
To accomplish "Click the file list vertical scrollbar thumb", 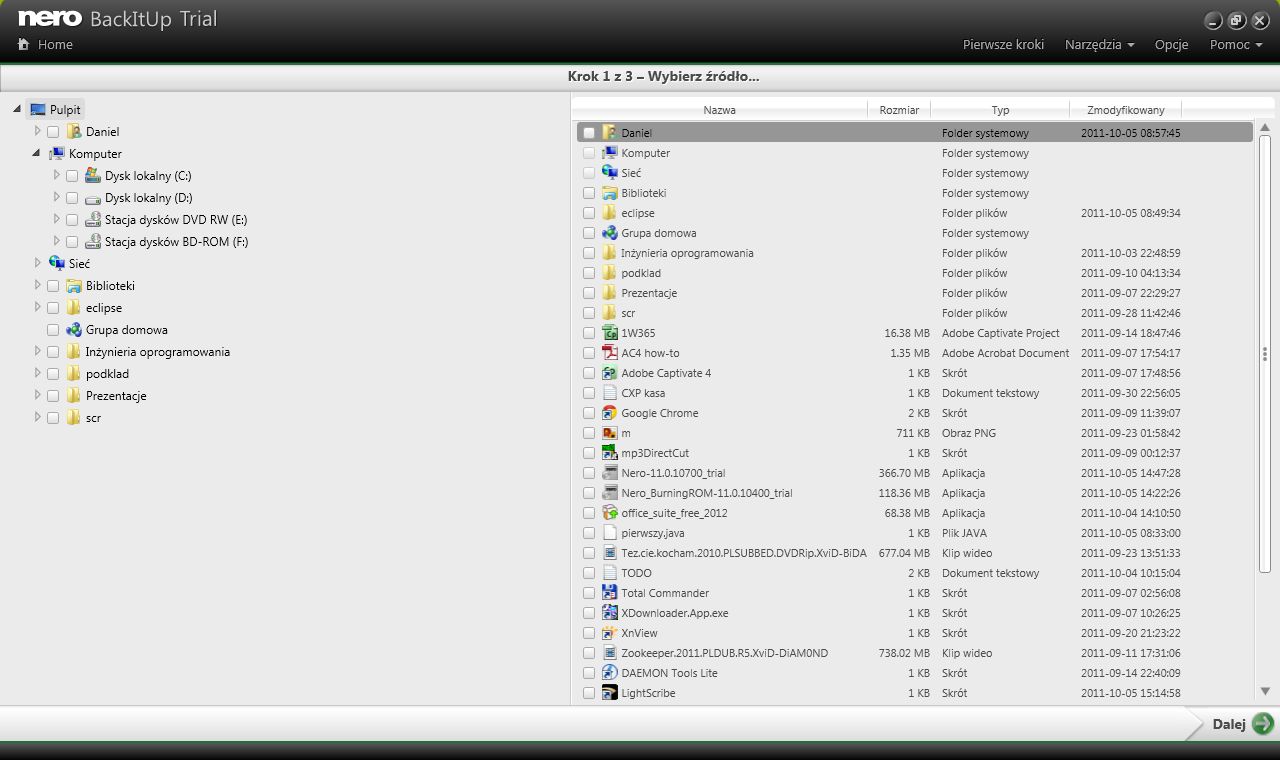I will (x=1265, y=353).
